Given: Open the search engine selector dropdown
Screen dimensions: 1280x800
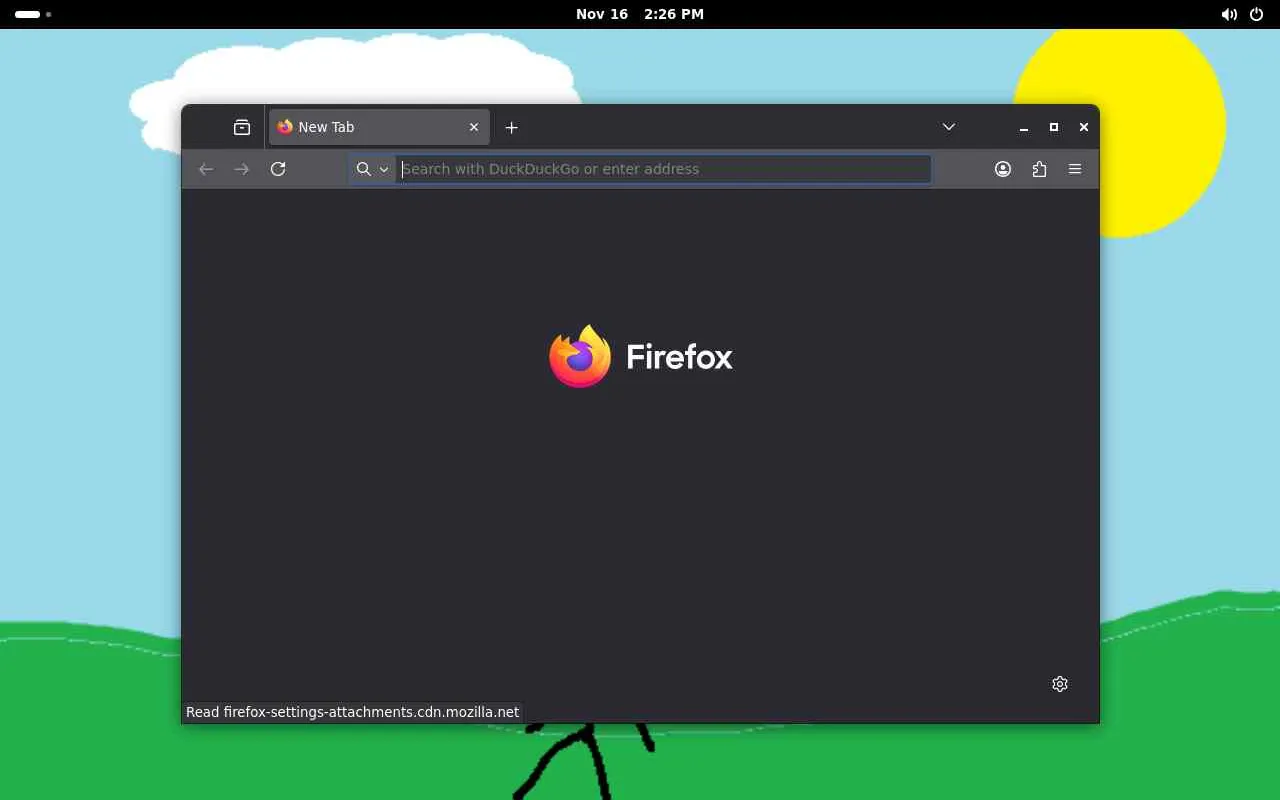Looking at the screenshot, I should coord(372,169).
